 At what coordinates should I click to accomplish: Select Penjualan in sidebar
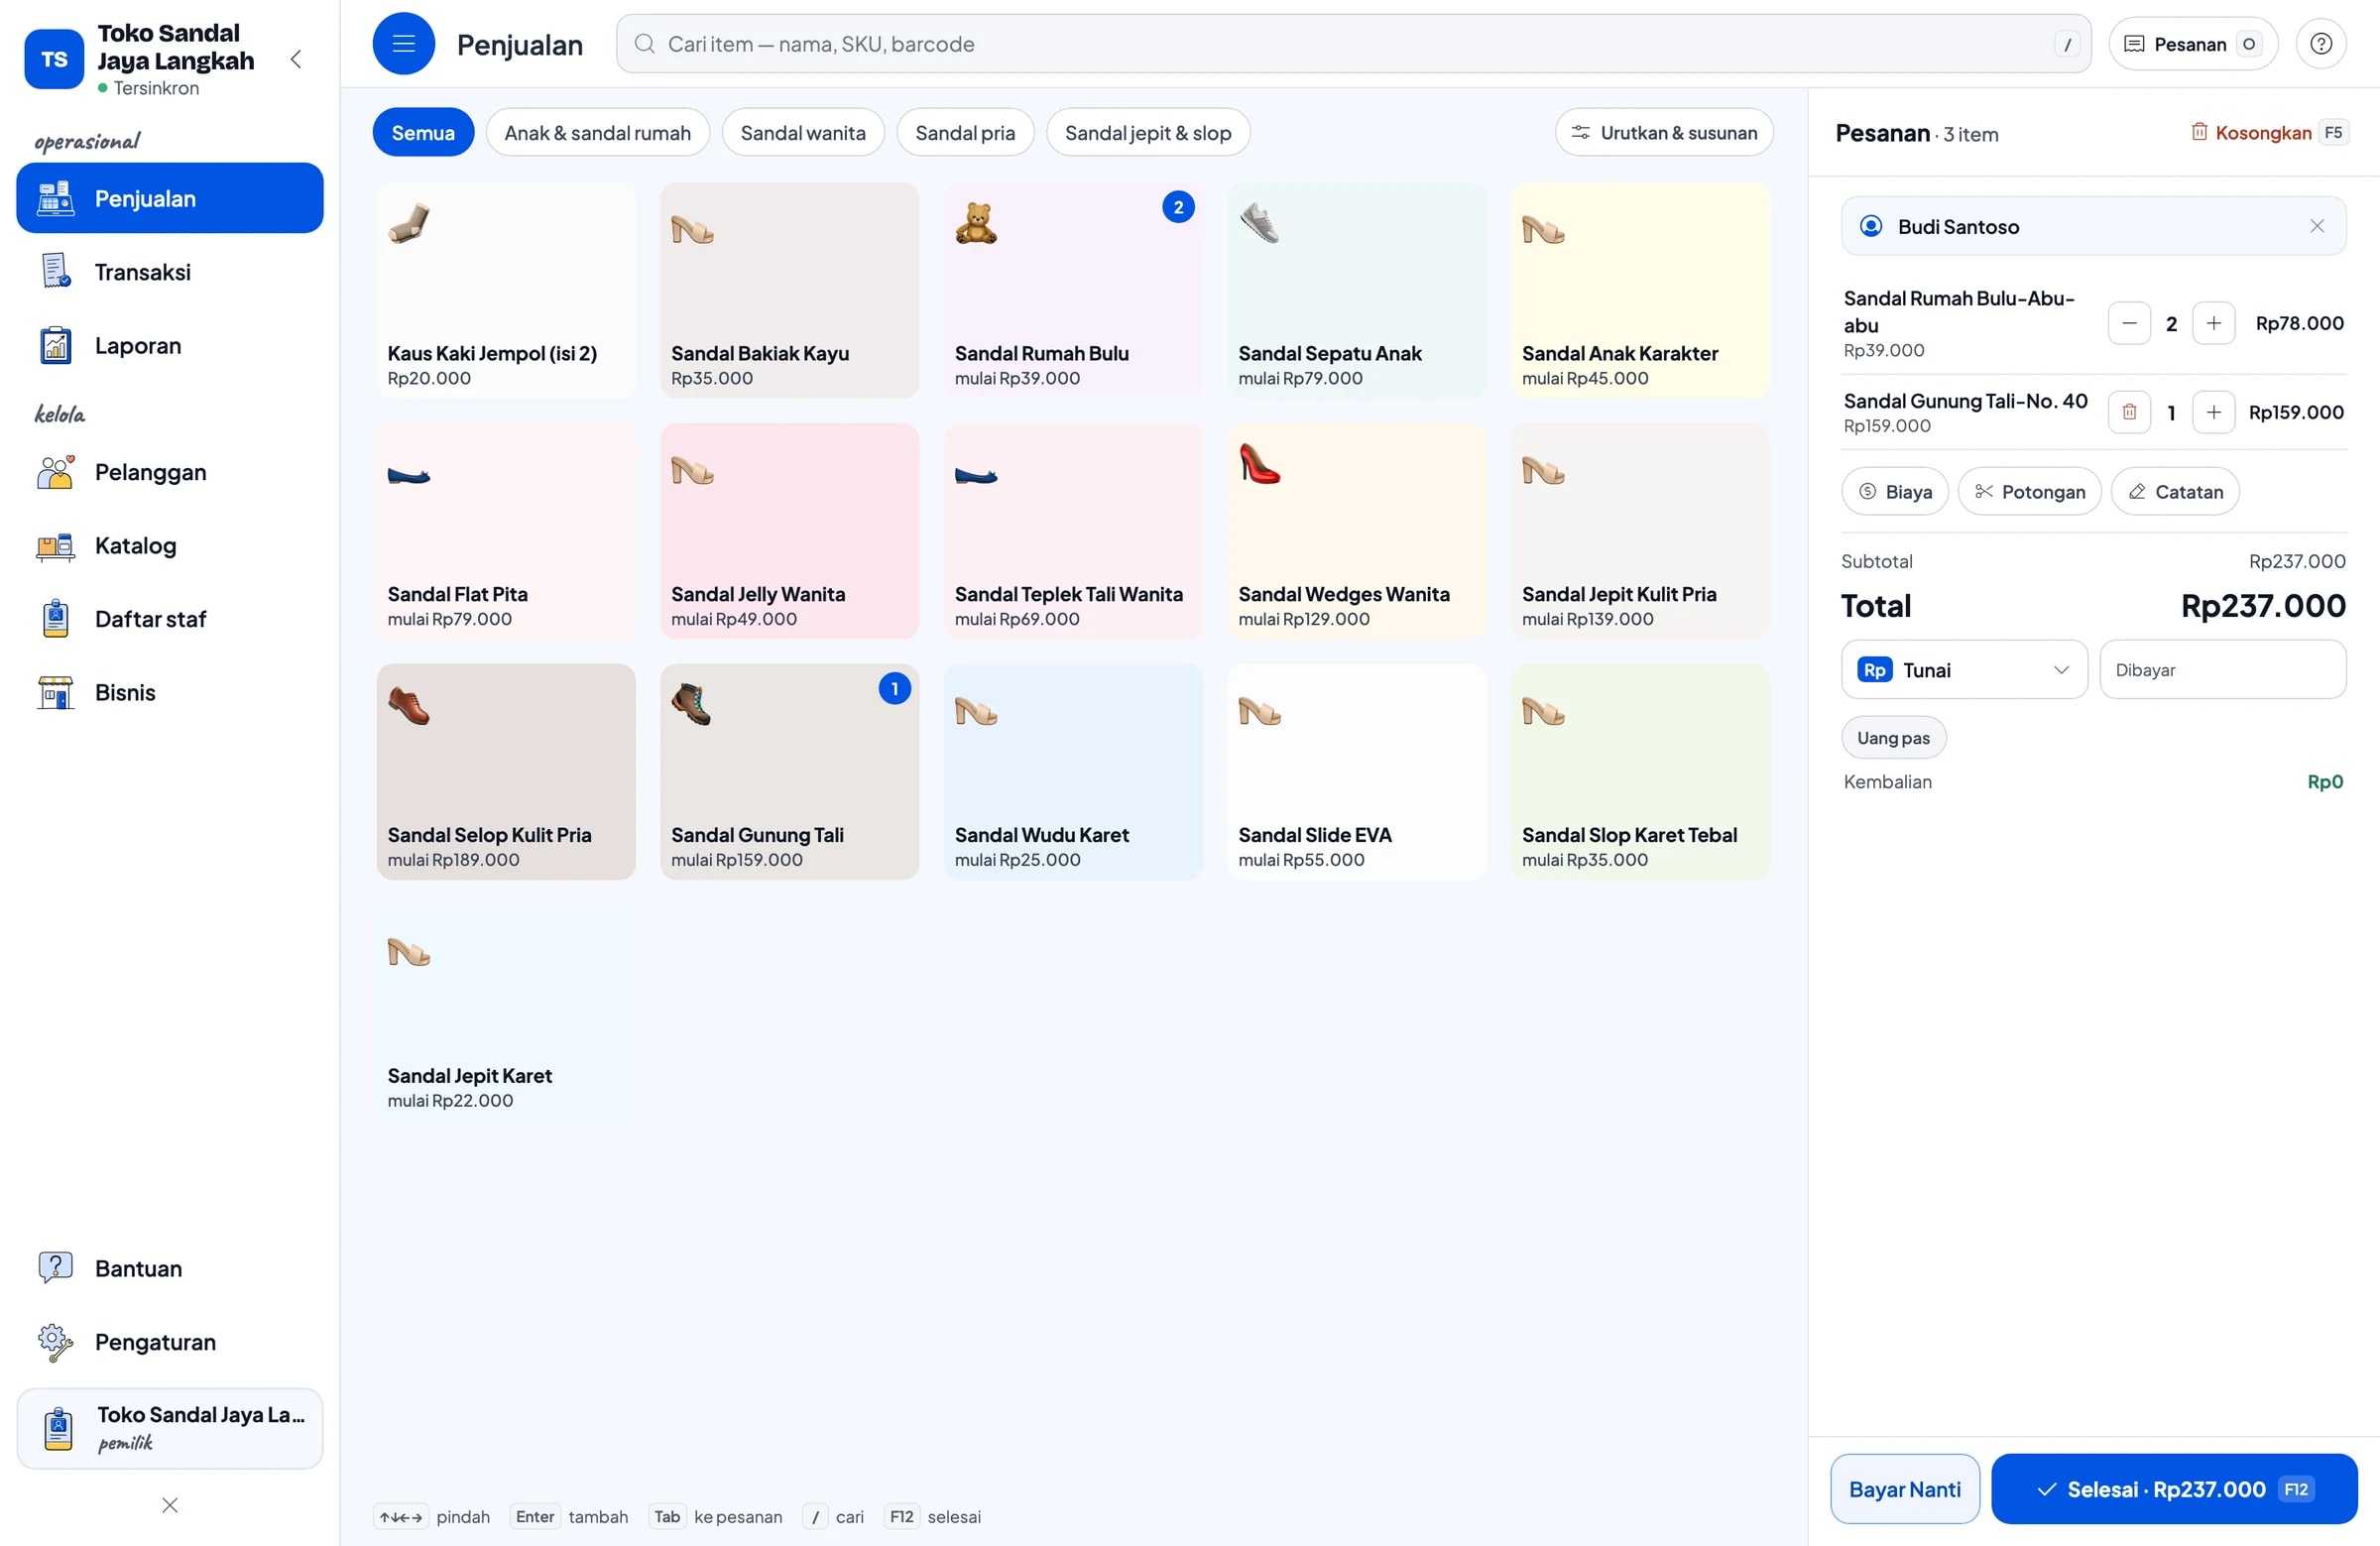[170, 198]
